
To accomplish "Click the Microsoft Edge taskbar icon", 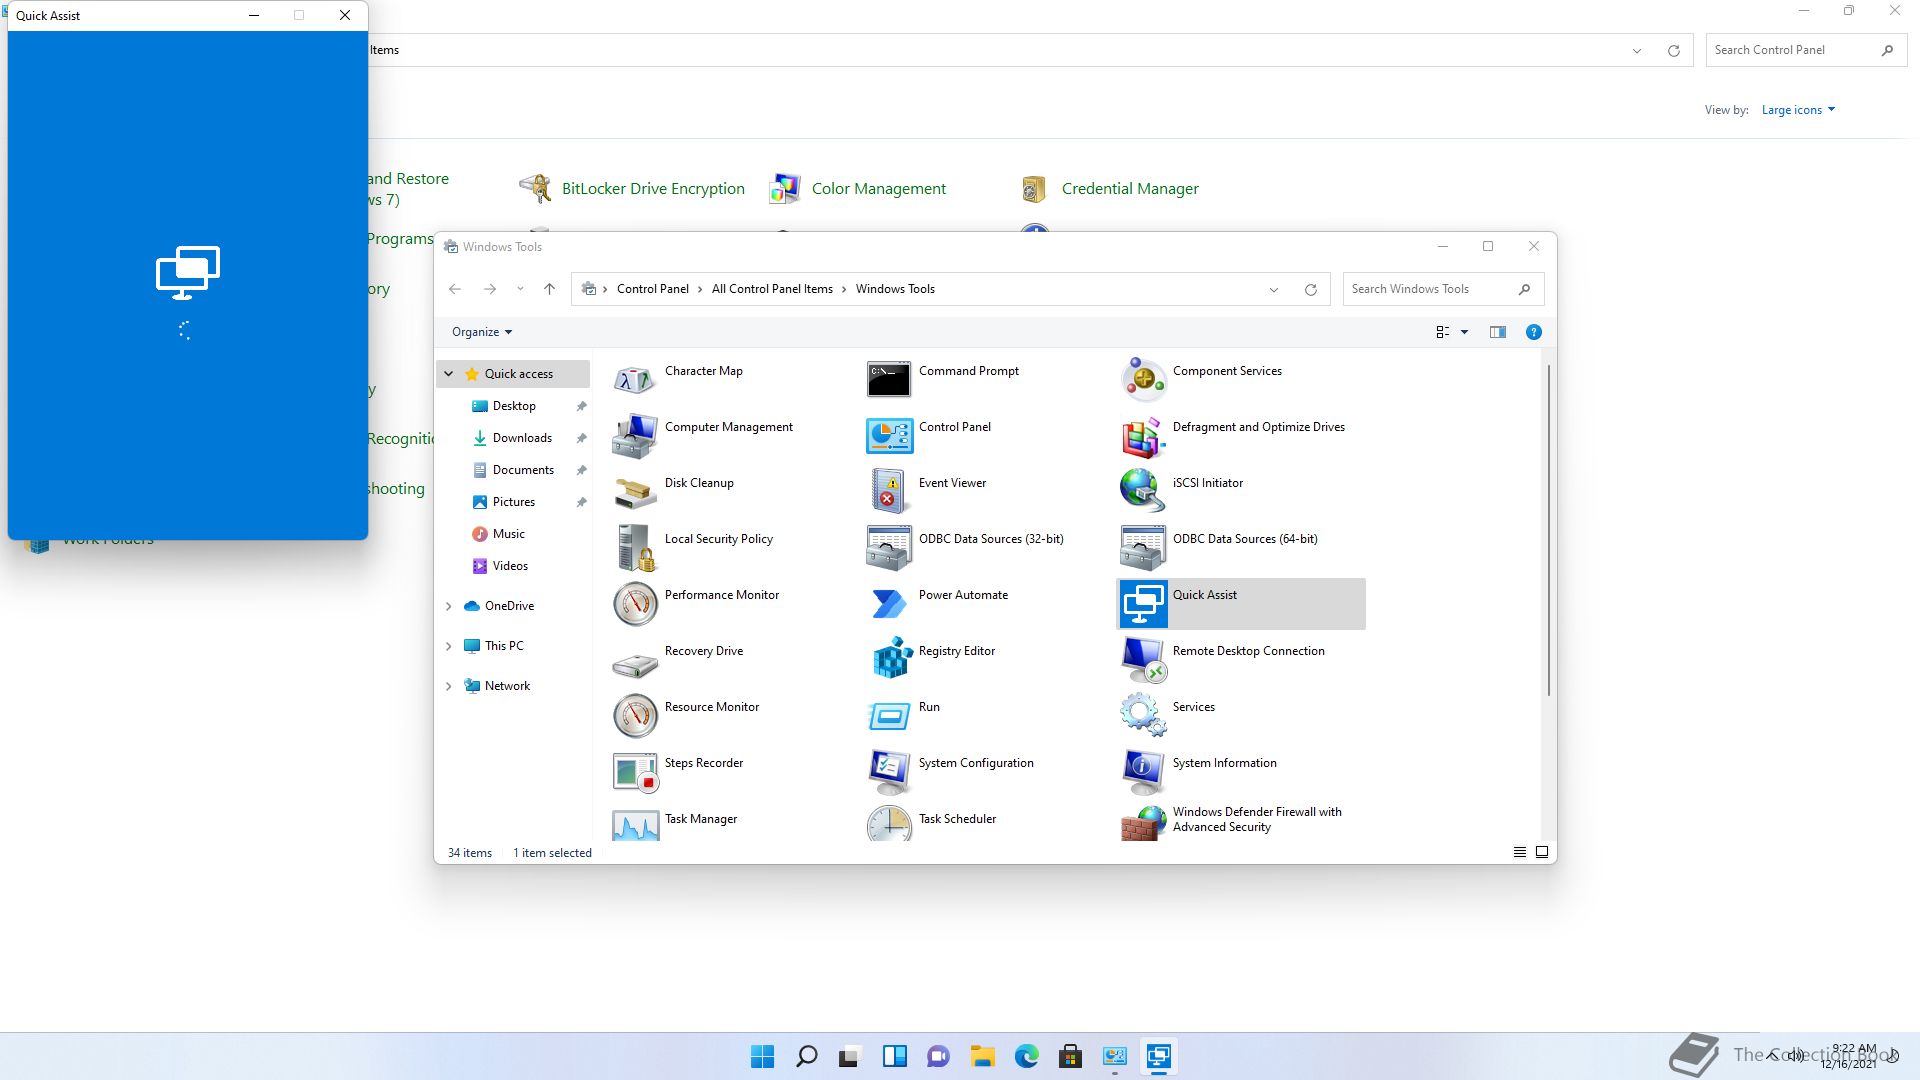I will point(1026,1056).
